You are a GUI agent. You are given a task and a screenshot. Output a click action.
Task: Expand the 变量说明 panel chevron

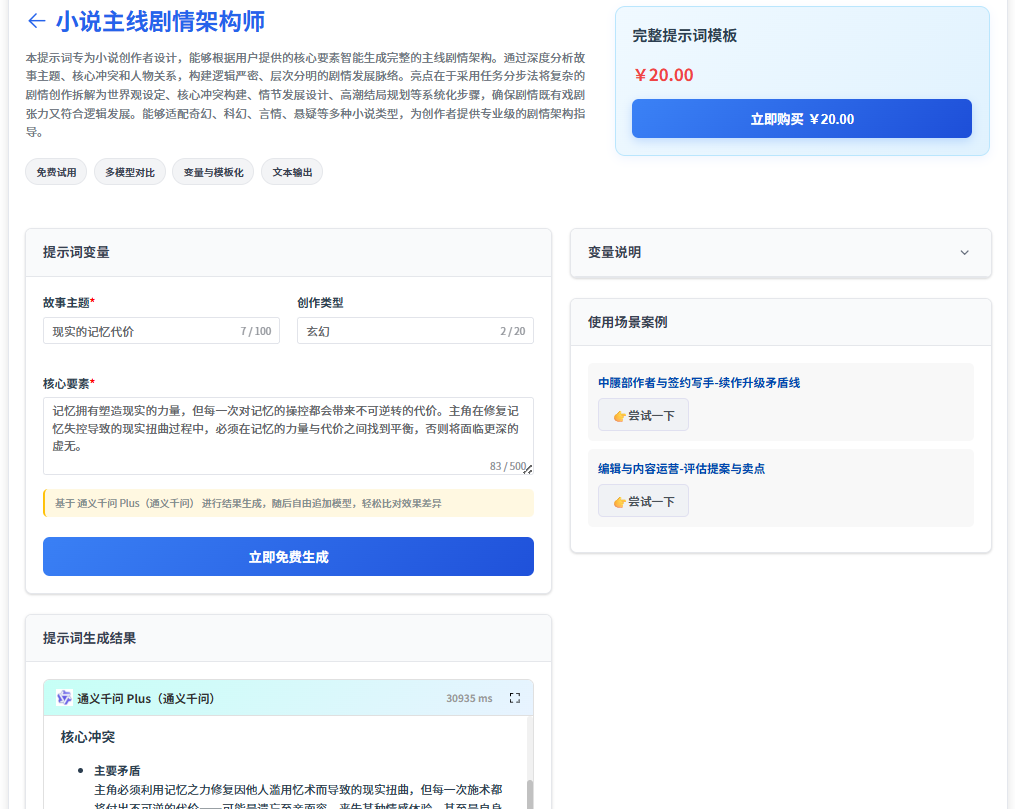point(964,253)
